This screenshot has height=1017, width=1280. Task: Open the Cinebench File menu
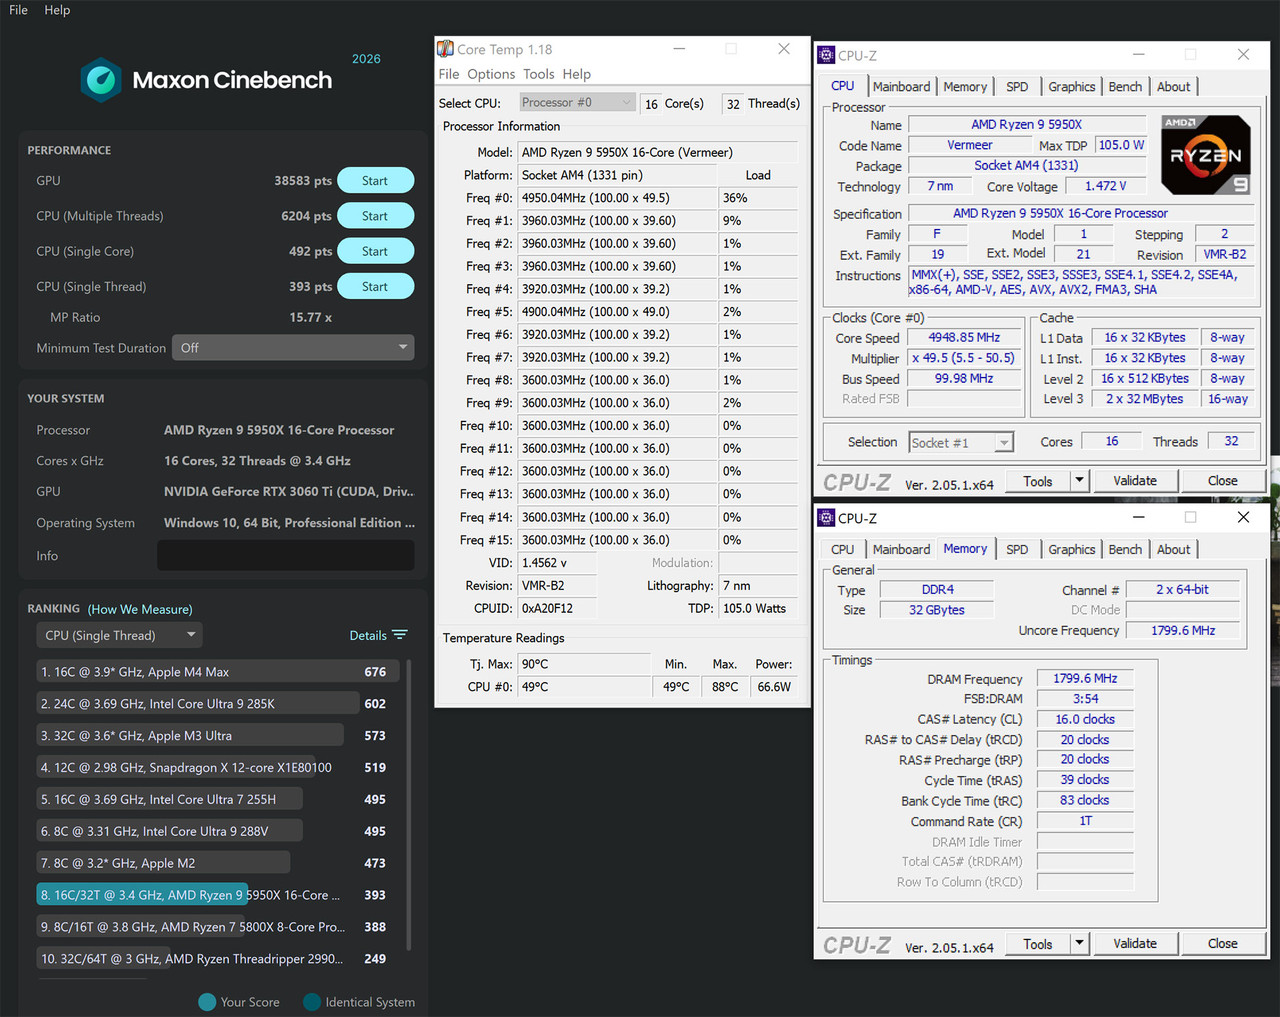click(x=18, y=10)
